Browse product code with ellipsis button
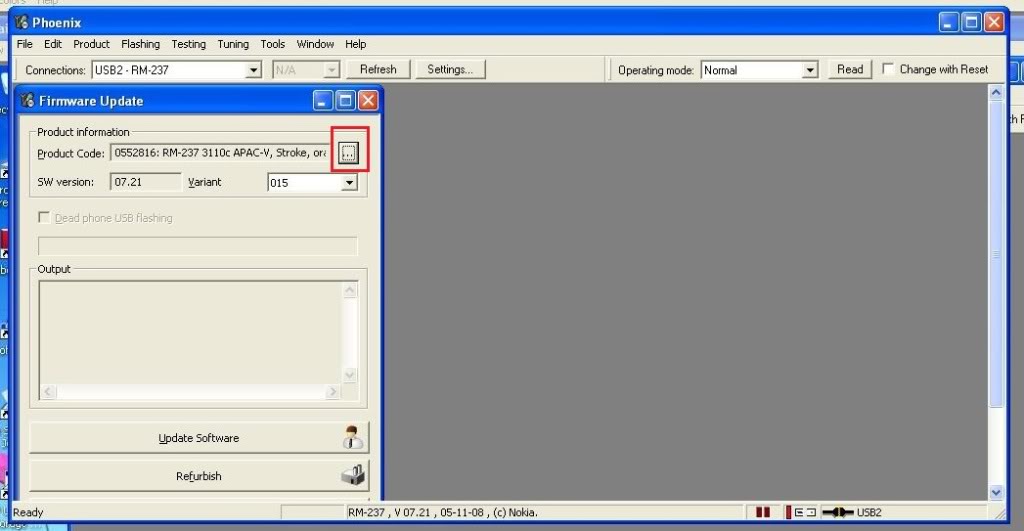Viewport: 1024px width, 531px height. click(348, 153)
